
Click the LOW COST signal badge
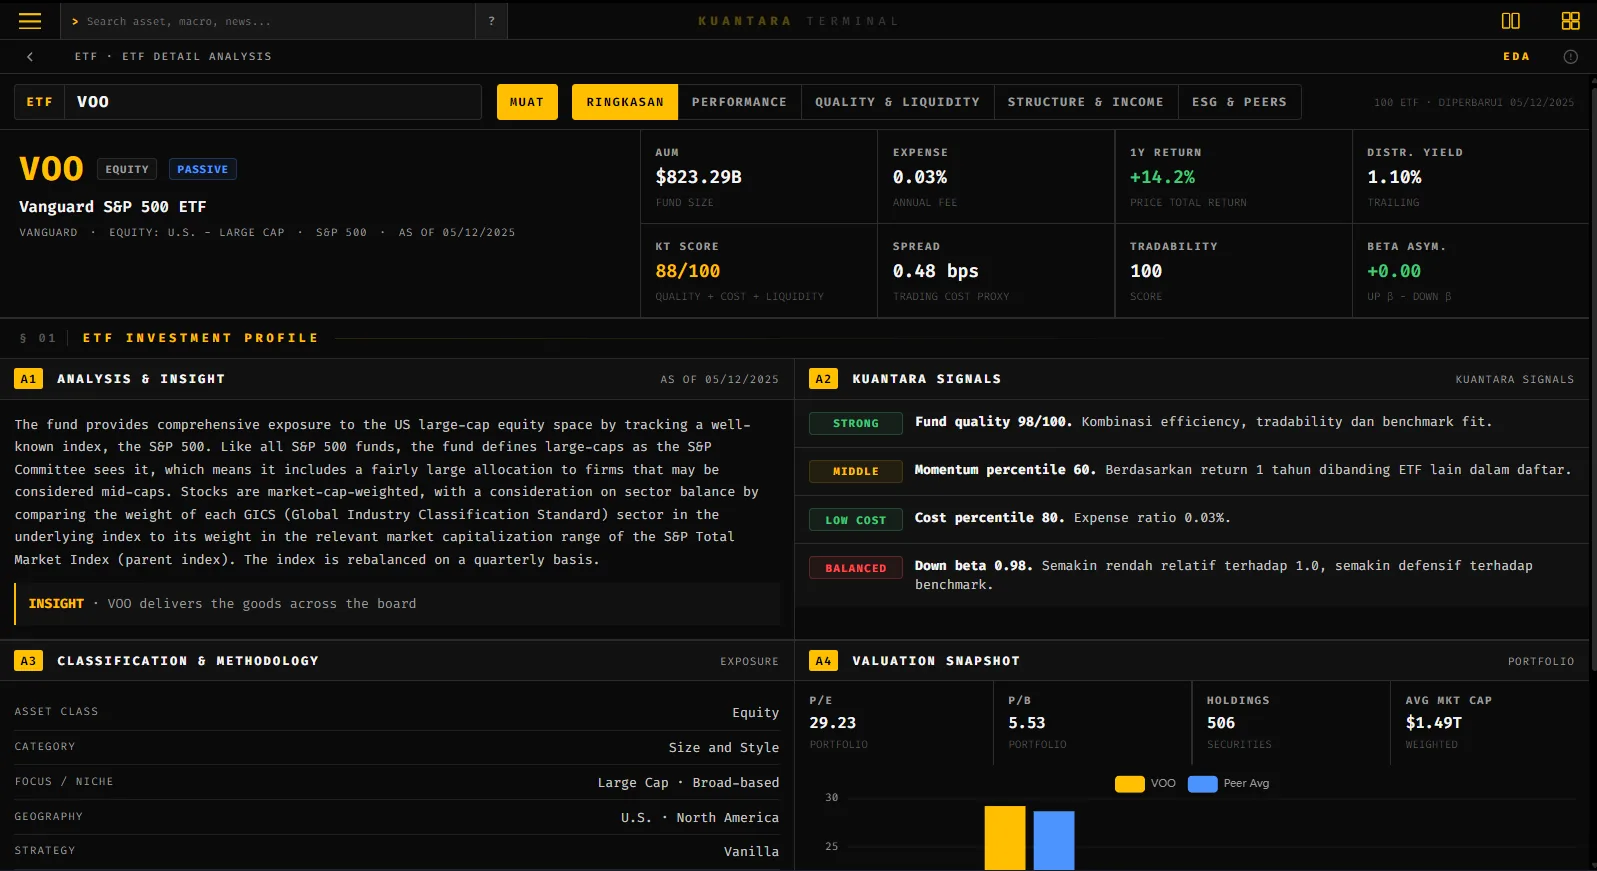pos(856,520)
